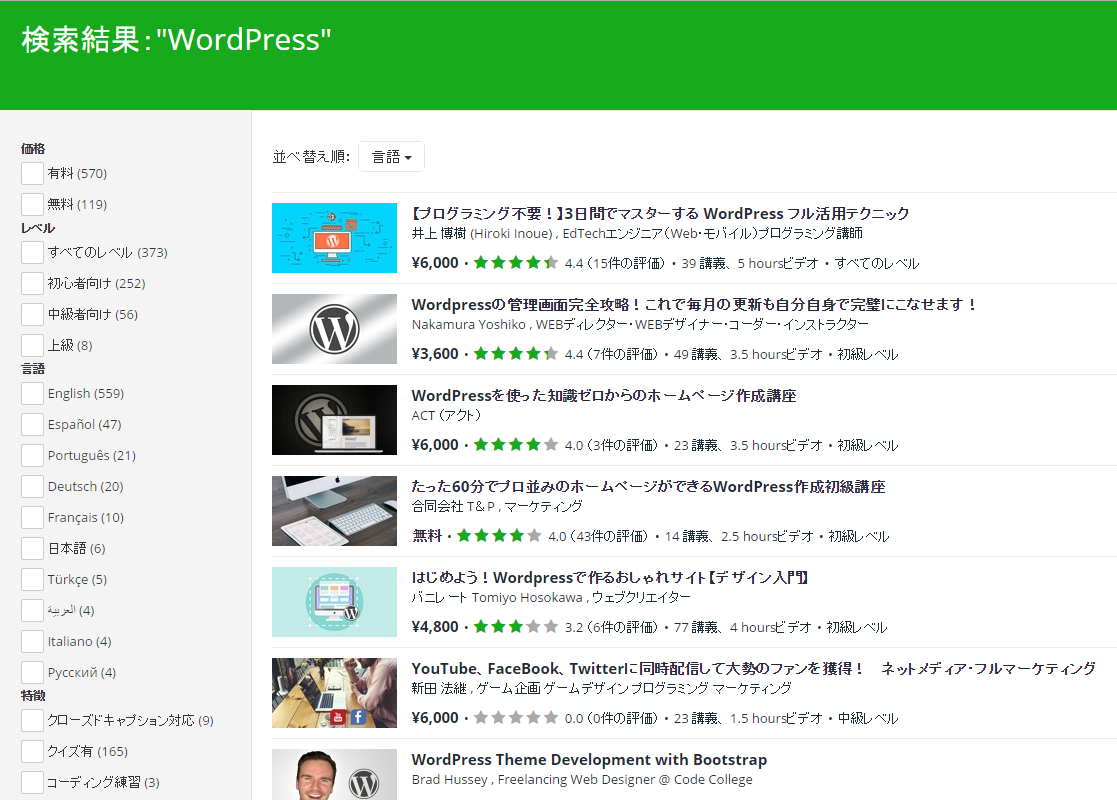Click instructor 合同会社 T& P
This screenshot has width=1117, height=800.
click(x=453, y=507)
